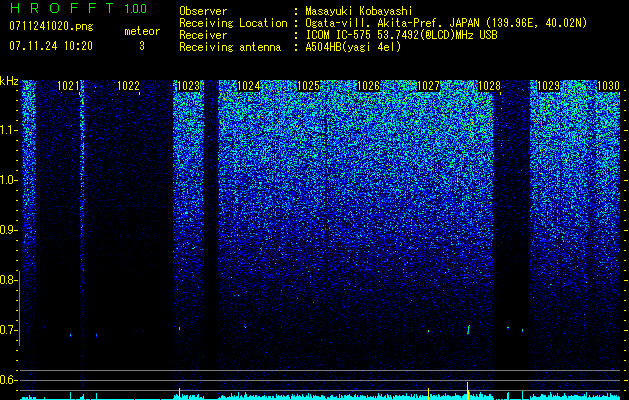Click the 1024 time marker

tap(249, 86)
